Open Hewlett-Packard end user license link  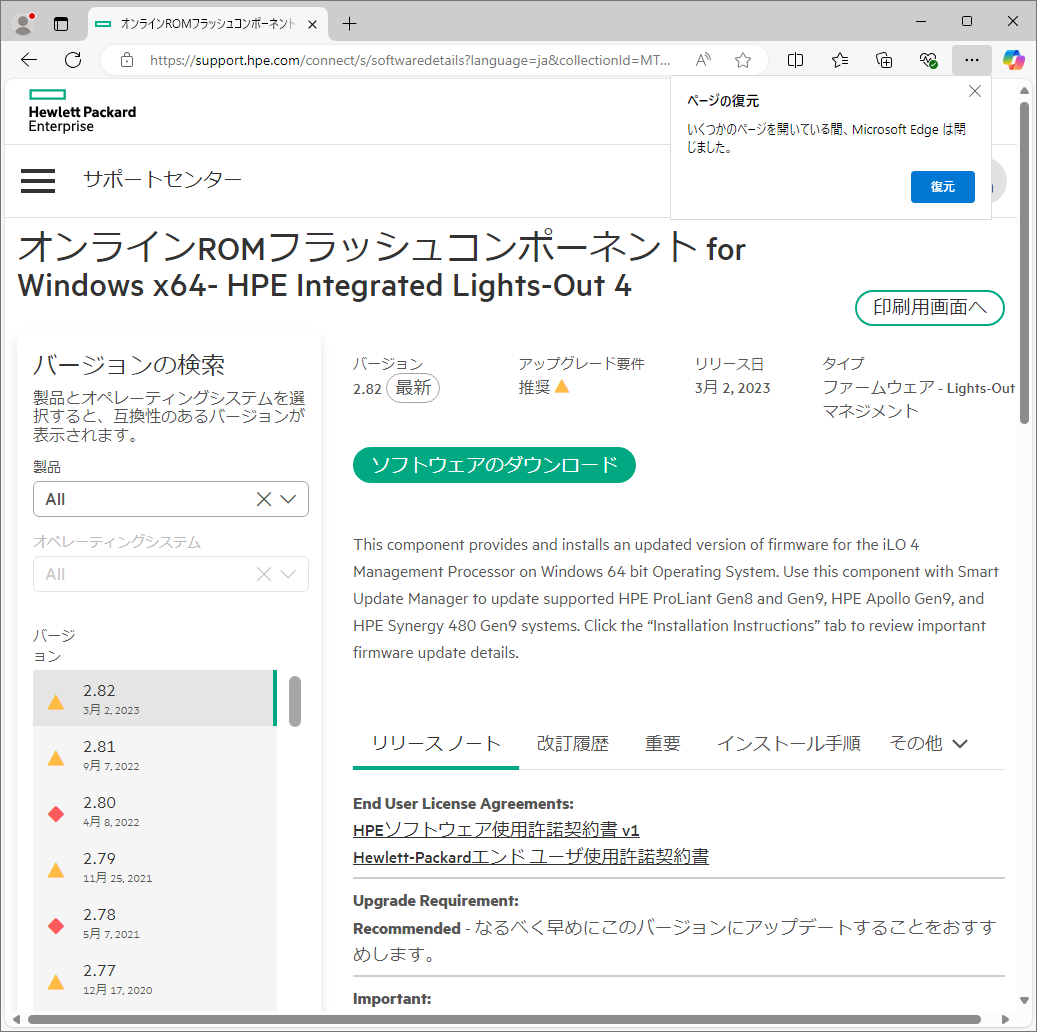coord(531,857)
